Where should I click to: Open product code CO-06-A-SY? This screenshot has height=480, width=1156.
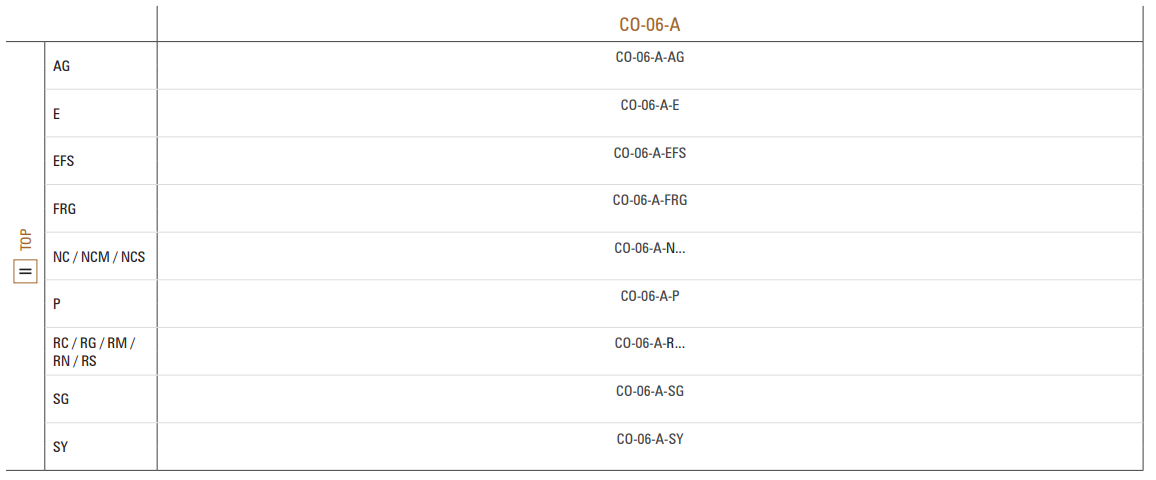tap(650, 439)
